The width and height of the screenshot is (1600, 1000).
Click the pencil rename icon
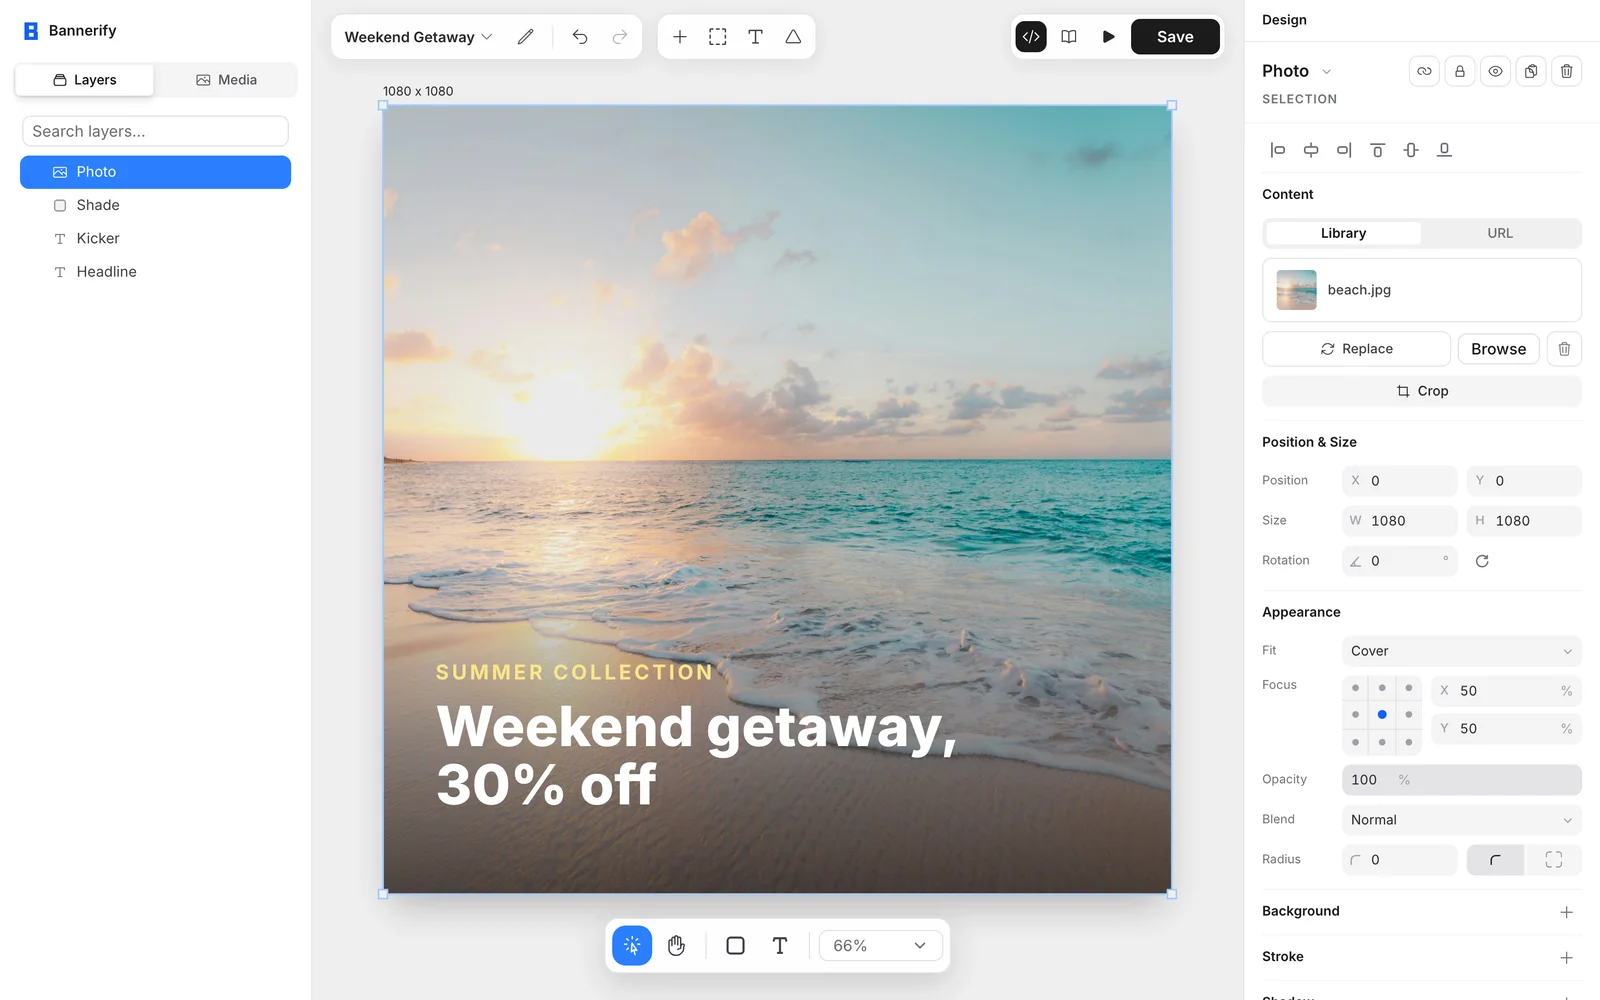pos(525,37)
